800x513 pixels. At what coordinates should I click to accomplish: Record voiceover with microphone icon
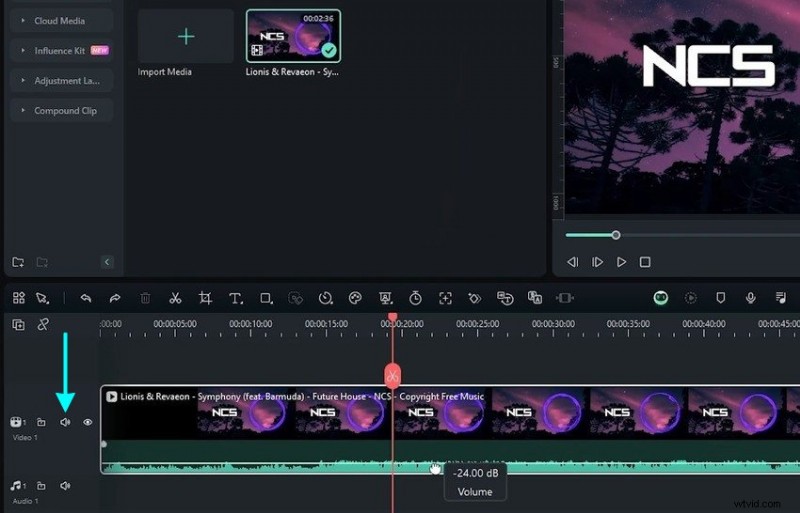click(751, 298)
